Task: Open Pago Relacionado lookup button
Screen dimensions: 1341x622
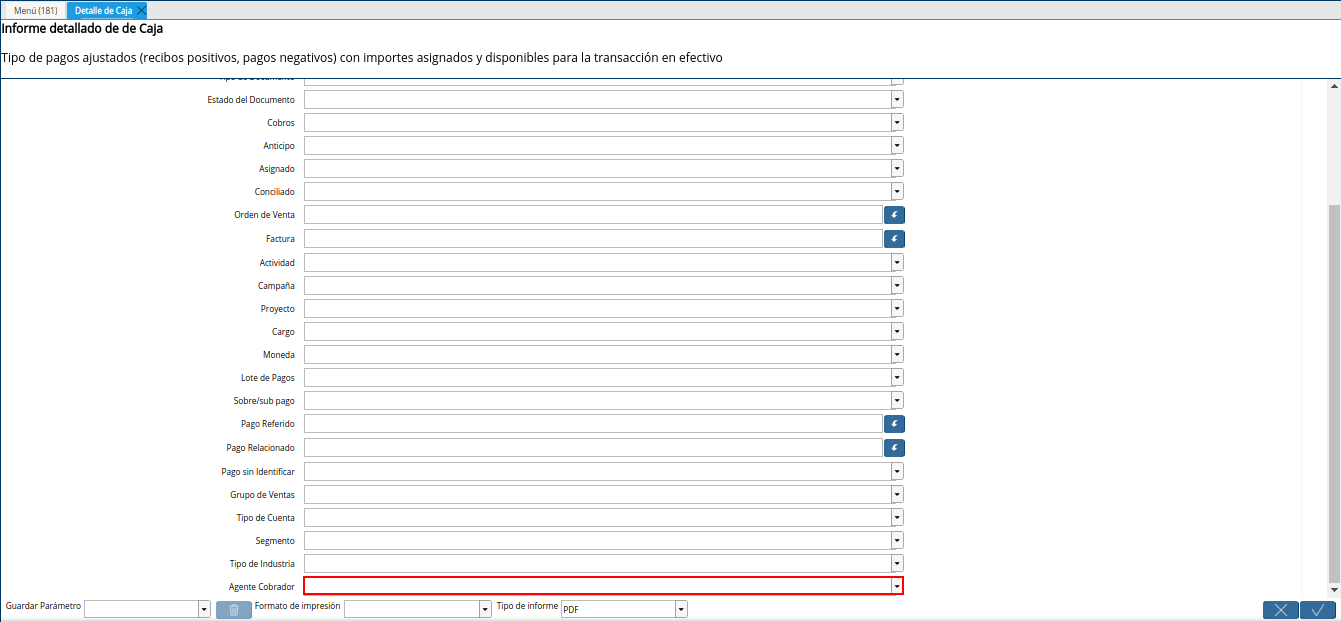Action: tap(894, 447)
